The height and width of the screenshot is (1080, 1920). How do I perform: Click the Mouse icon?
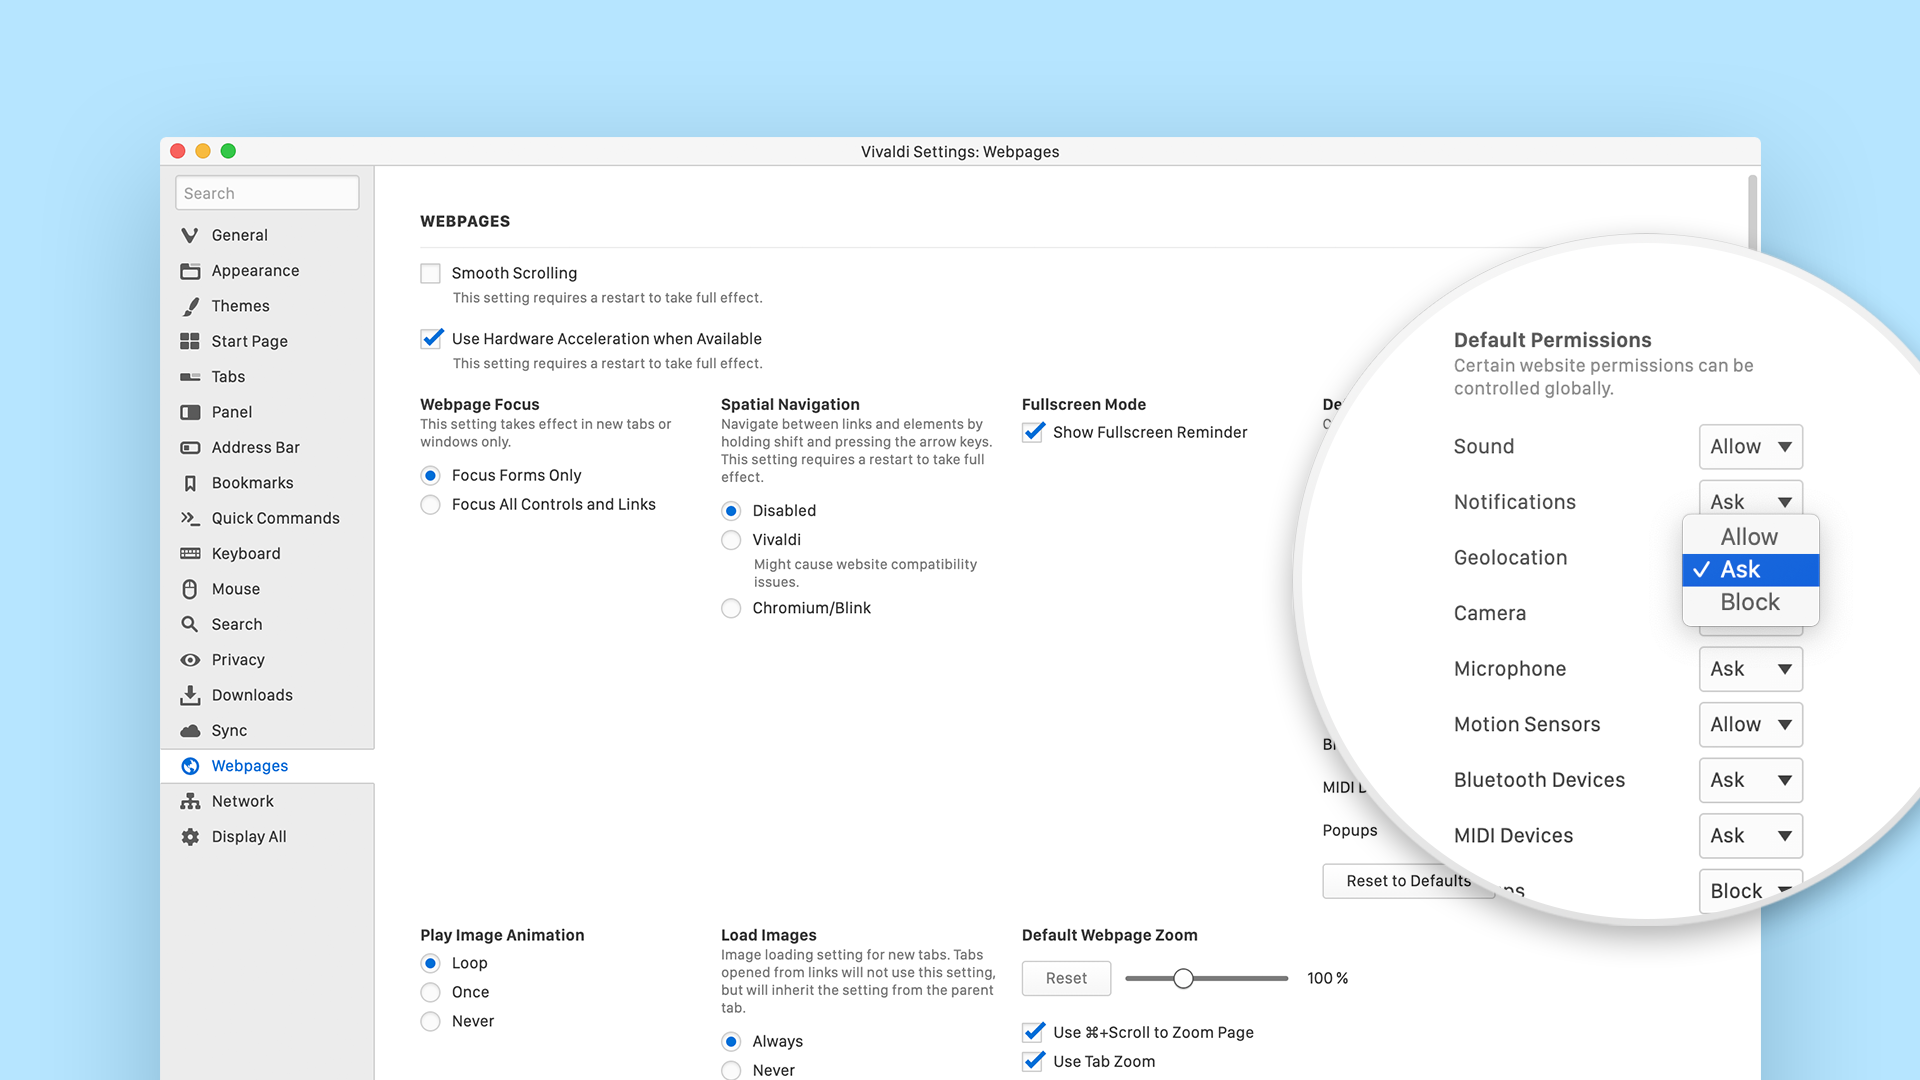pyautogui.click(x=190, y=589)
